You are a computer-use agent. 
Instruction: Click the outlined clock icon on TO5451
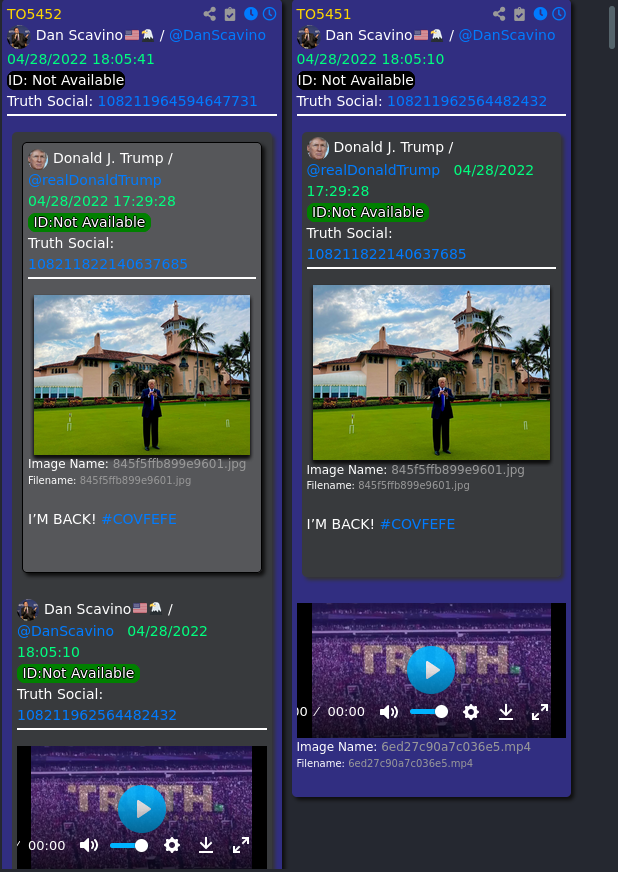559,14
